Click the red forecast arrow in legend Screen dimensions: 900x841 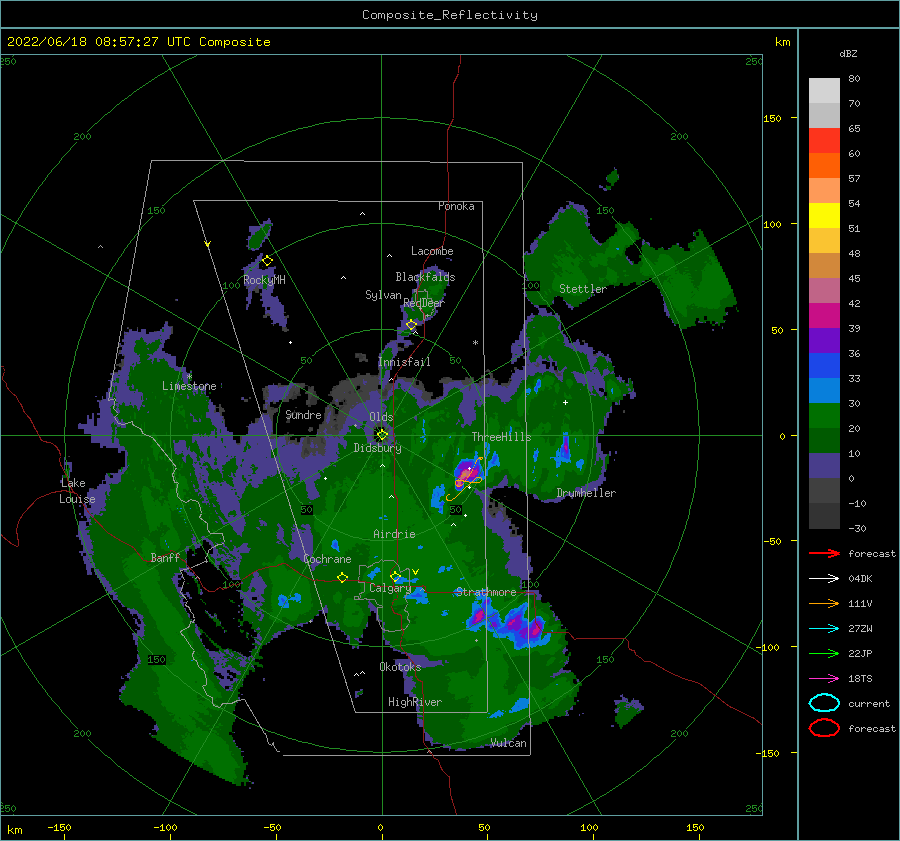(x=824, y=553)
